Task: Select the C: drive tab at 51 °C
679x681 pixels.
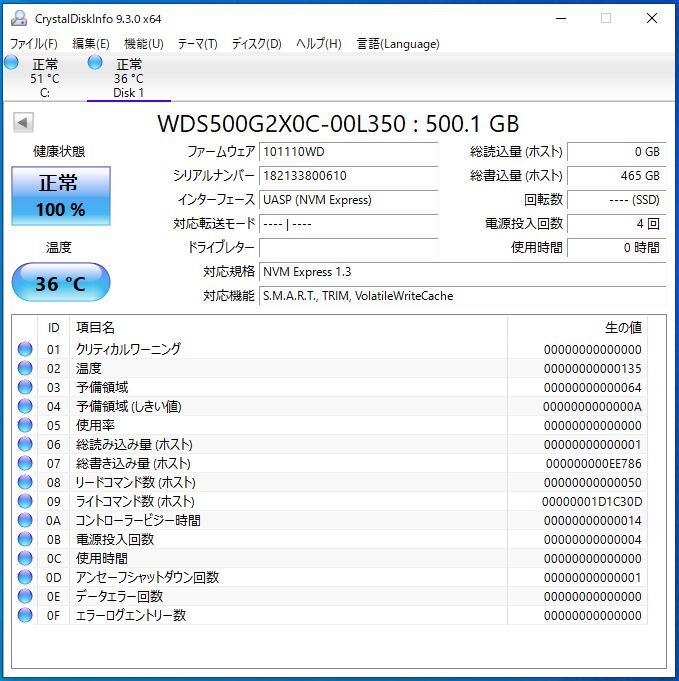Action: [x=45, y=78]
